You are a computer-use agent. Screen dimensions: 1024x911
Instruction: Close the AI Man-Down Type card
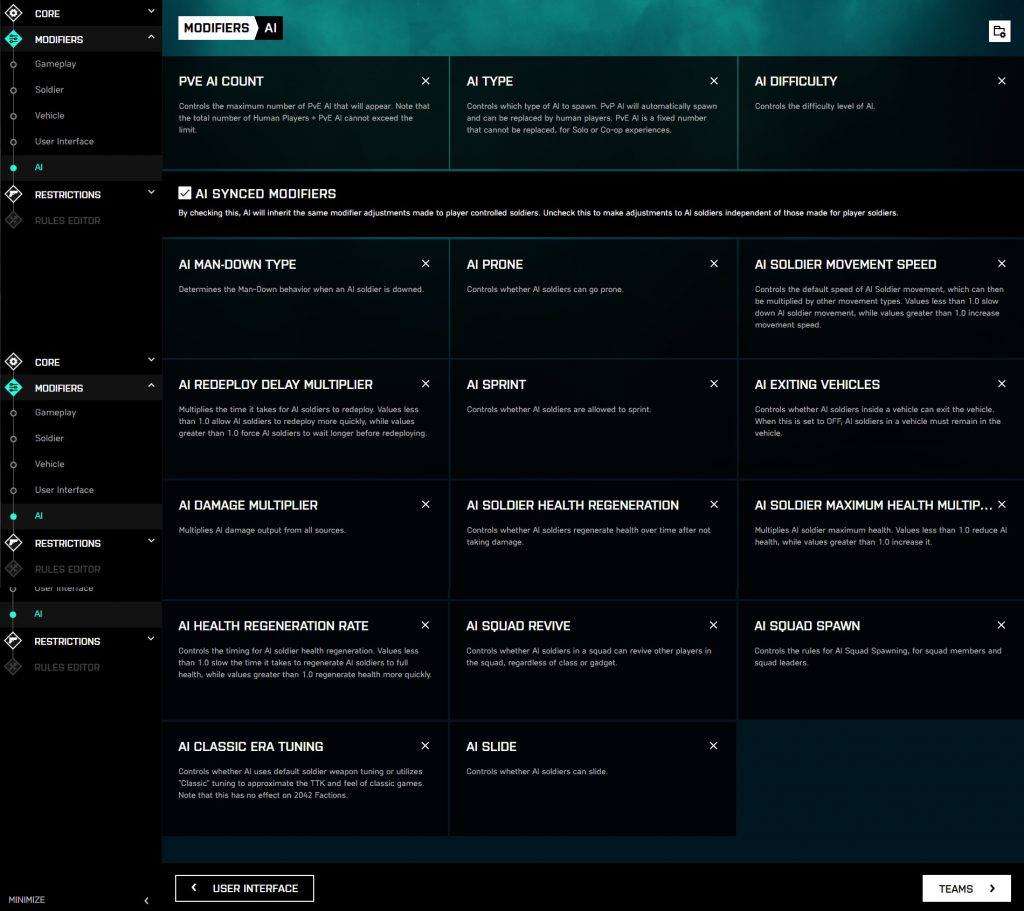(x=426, y=264)
